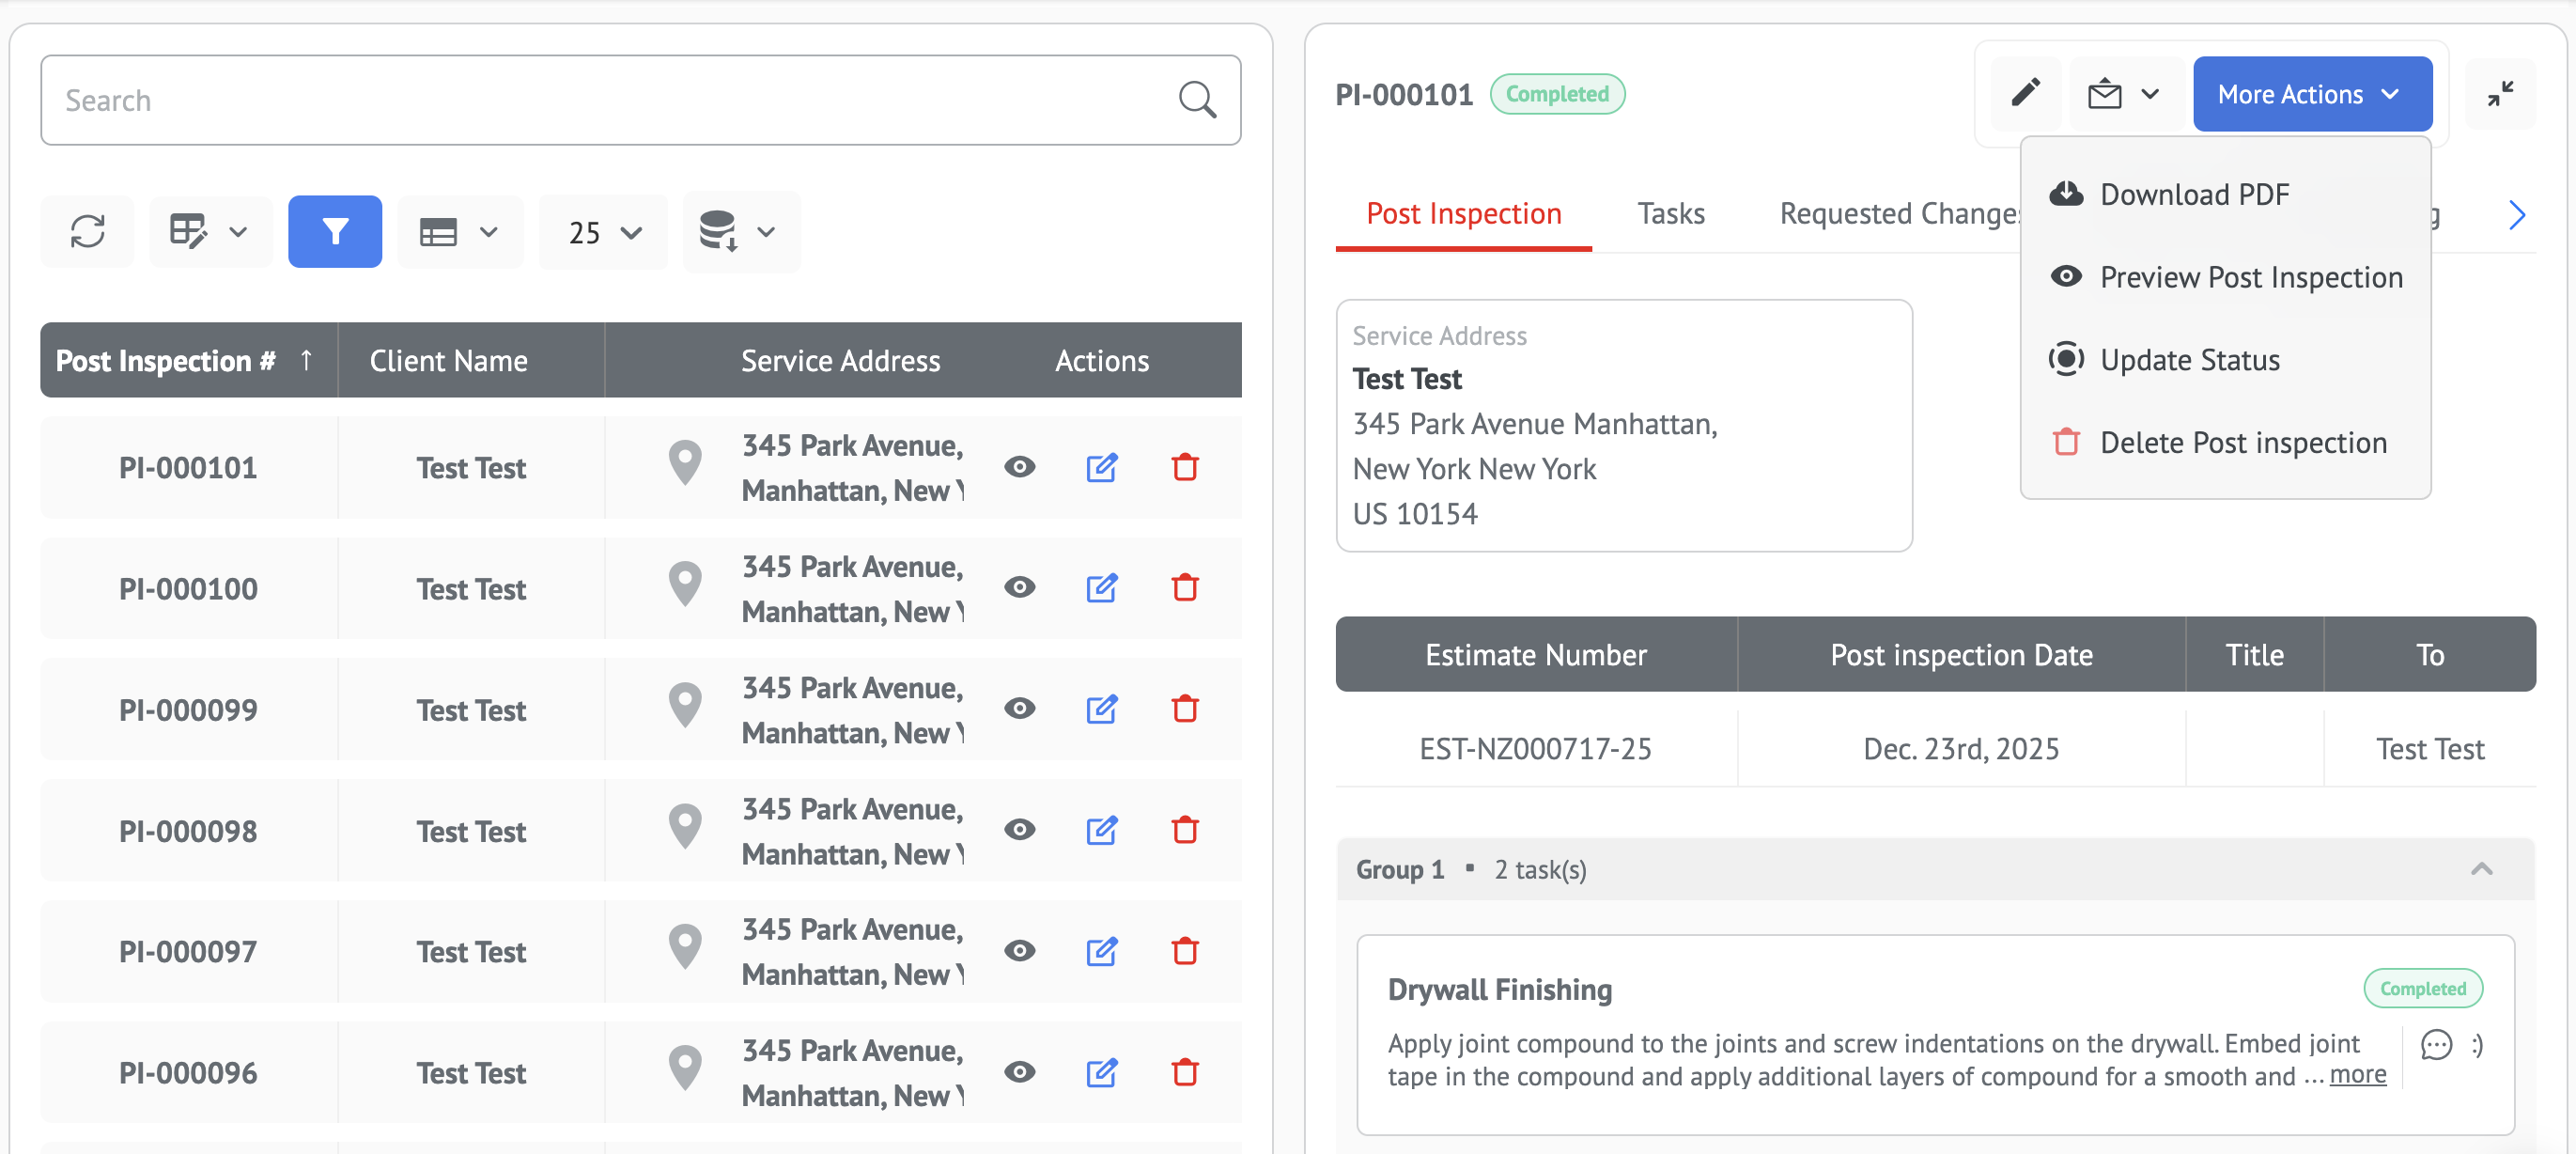Click the search magnifier icon
Image resolution: width=2576 pixels, height=1154 pixels.
tap(1196, 100)
